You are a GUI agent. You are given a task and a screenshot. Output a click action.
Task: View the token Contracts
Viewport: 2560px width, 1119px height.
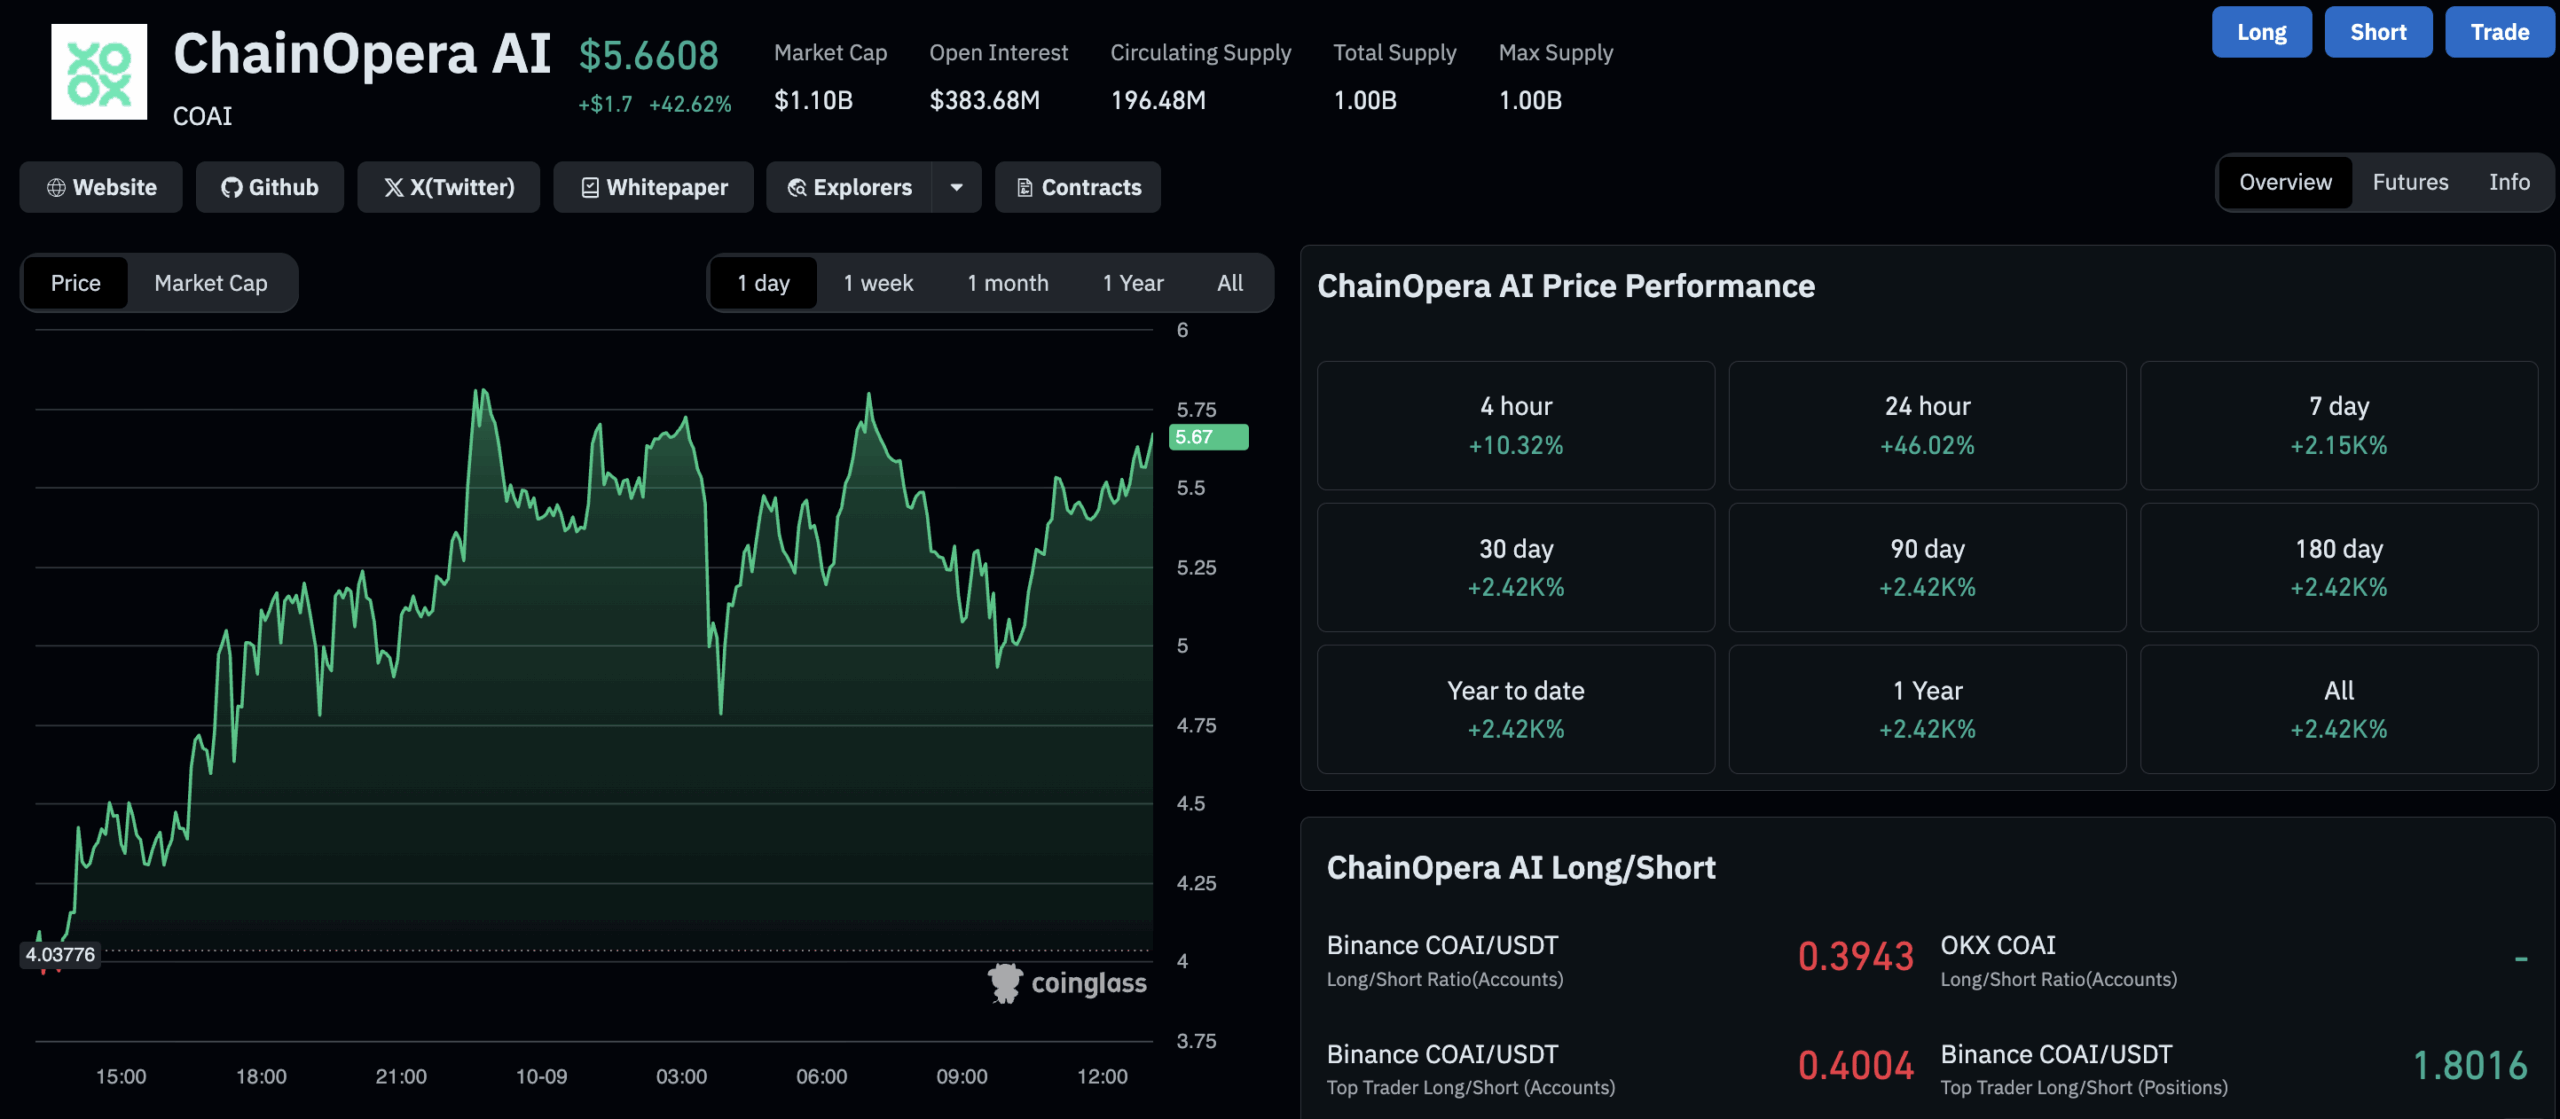coord(1077,187)
